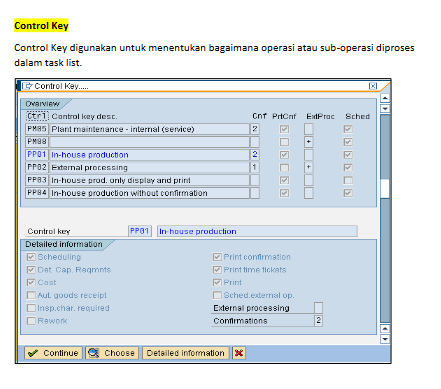Toggle Sched checkbox for PP04 row

click(348, 193)
